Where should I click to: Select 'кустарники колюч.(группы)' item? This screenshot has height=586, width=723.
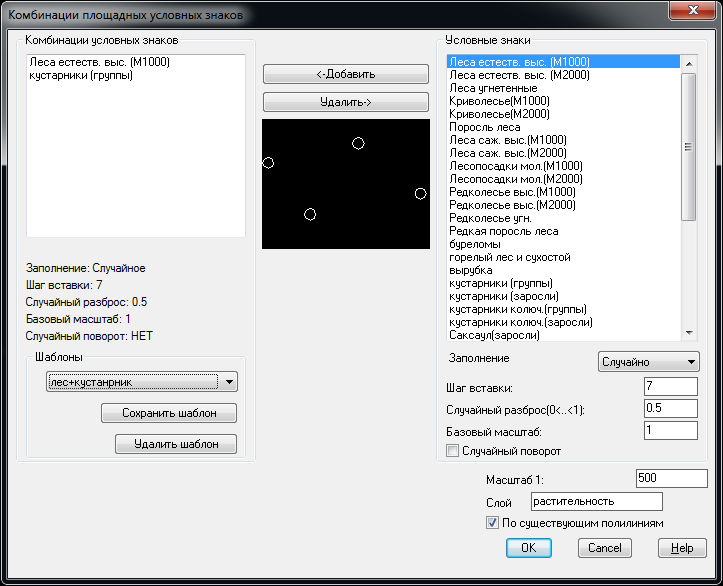coord(563,309)
